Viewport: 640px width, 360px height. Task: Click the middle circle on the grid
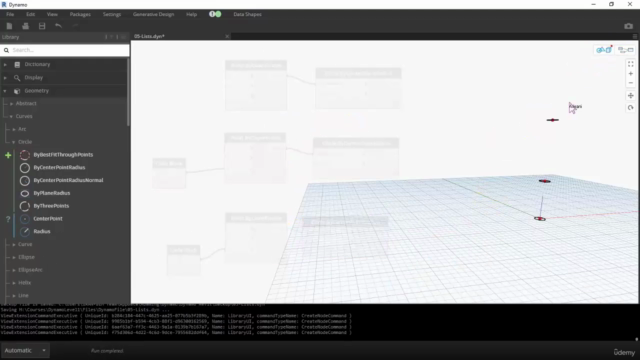pos(544,181)
